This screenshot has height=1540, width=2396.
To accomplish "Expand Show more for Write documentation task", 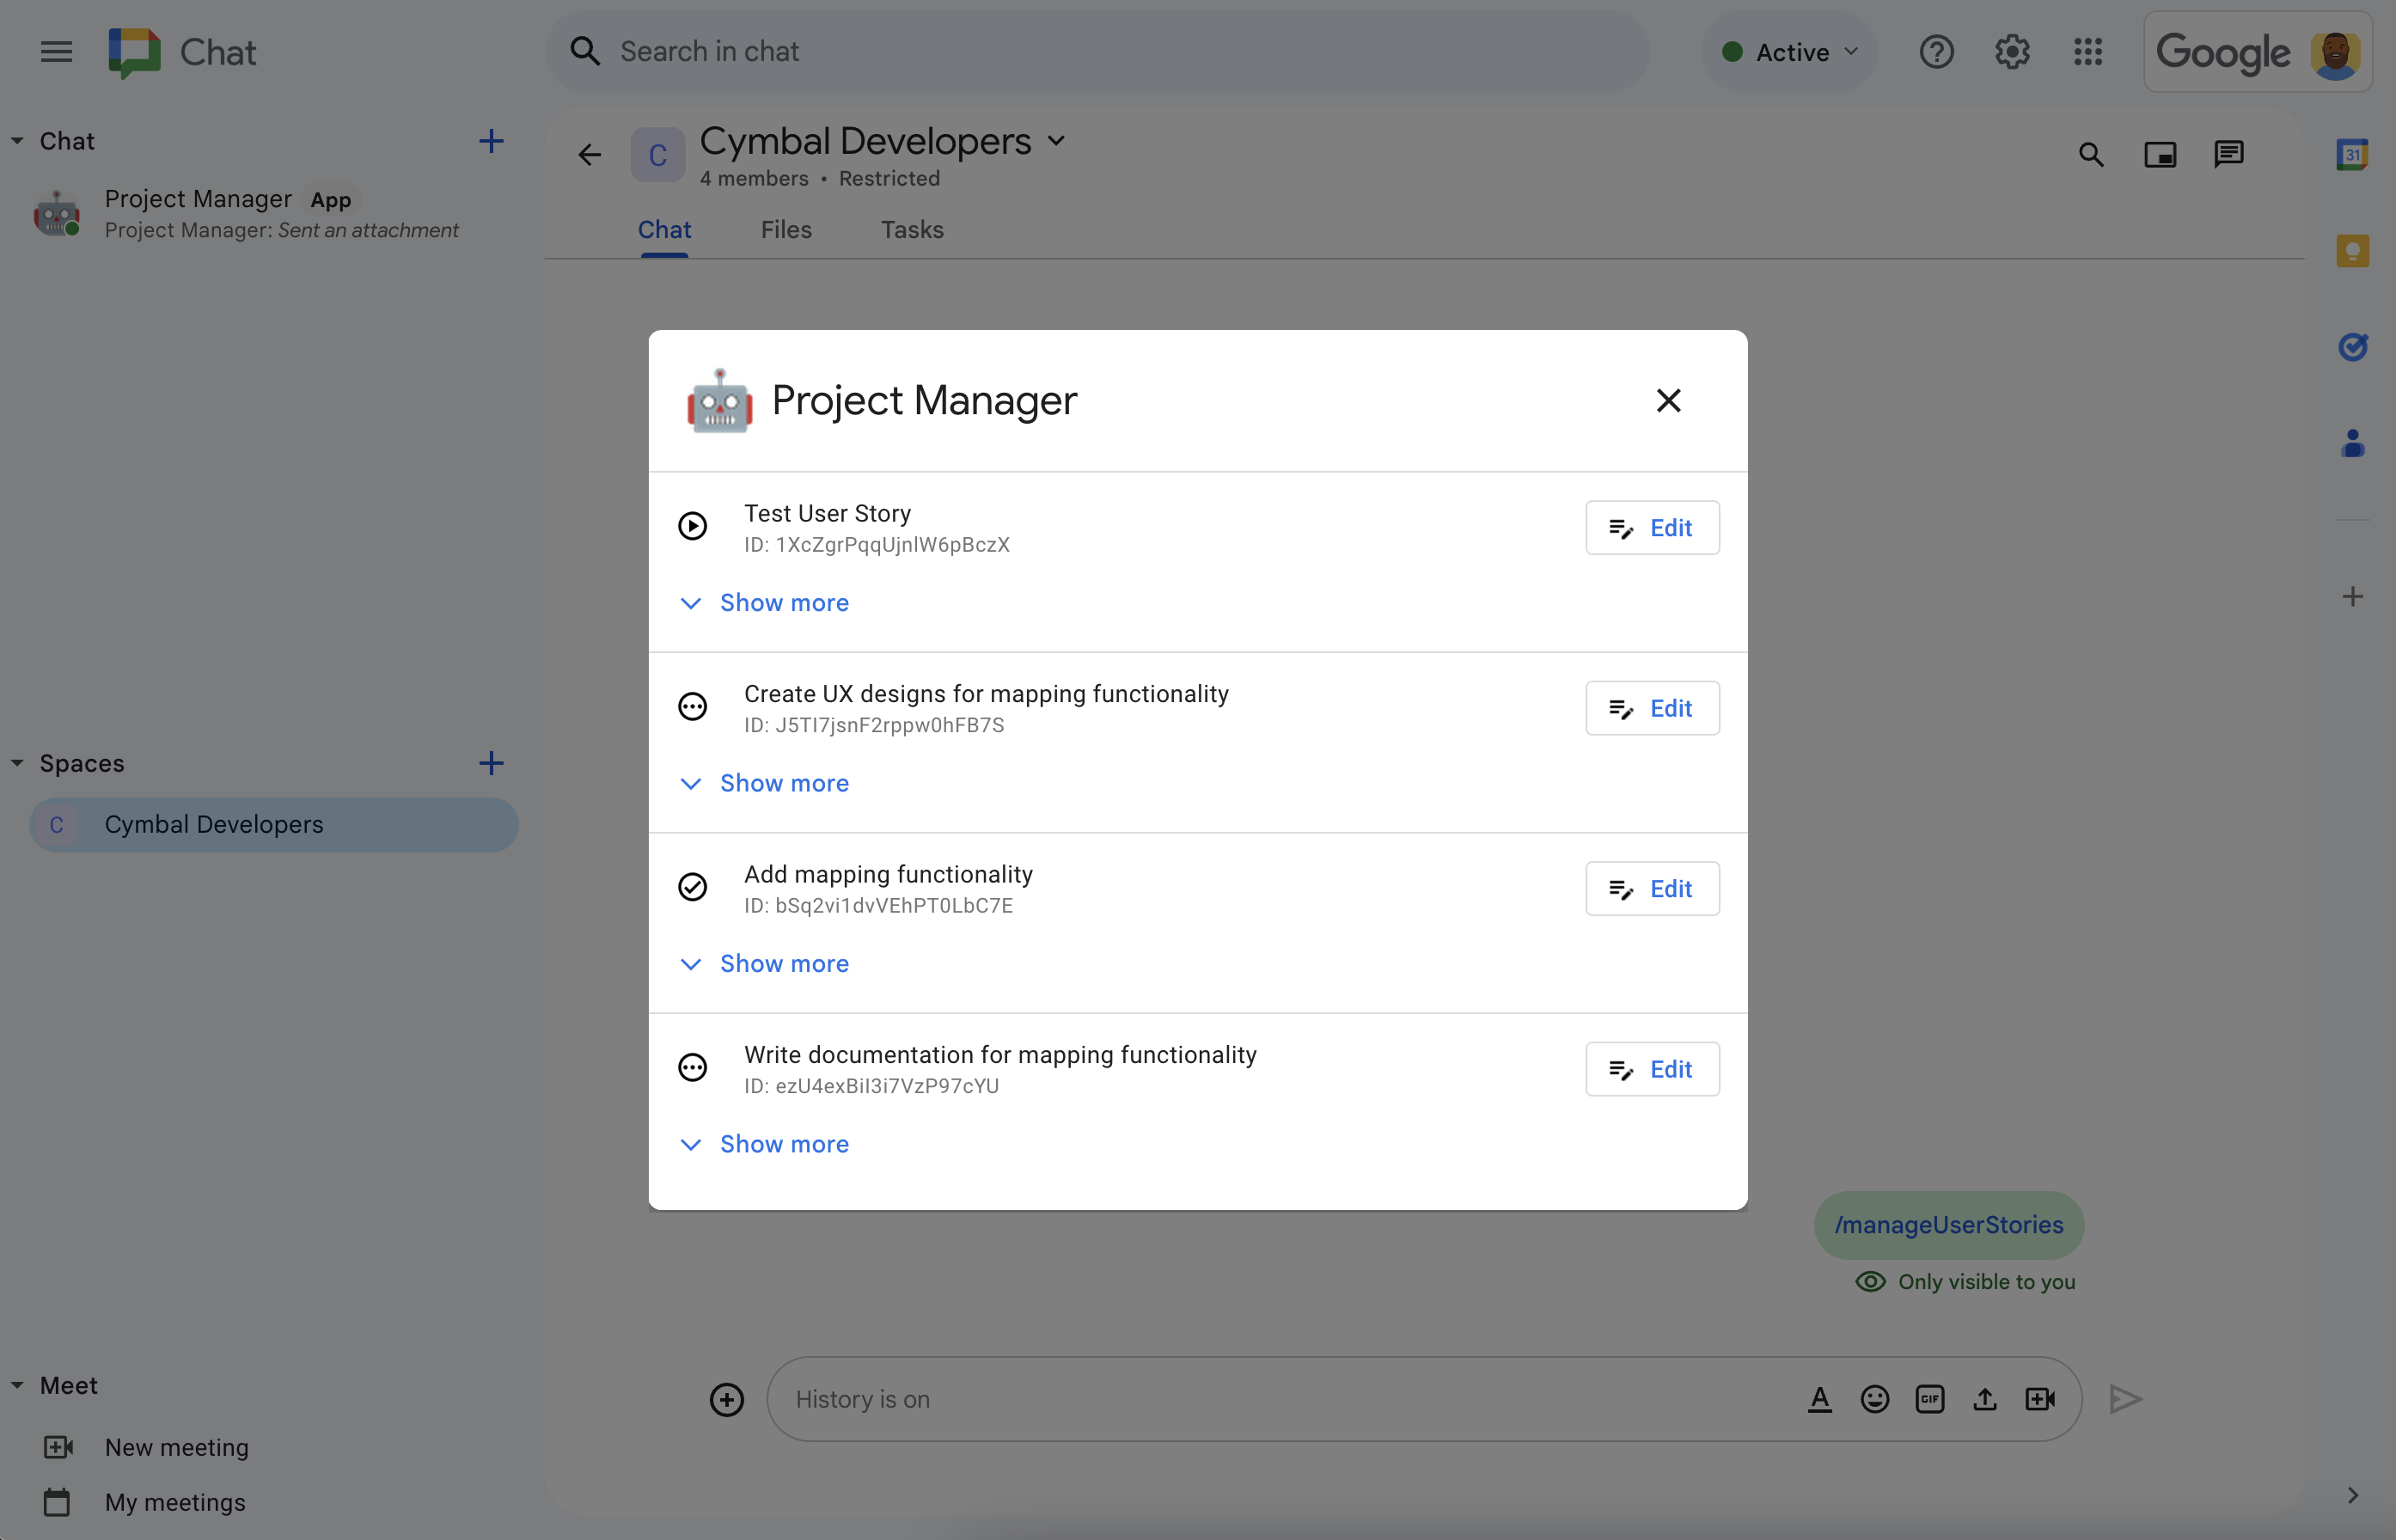I will [784, 1142].
